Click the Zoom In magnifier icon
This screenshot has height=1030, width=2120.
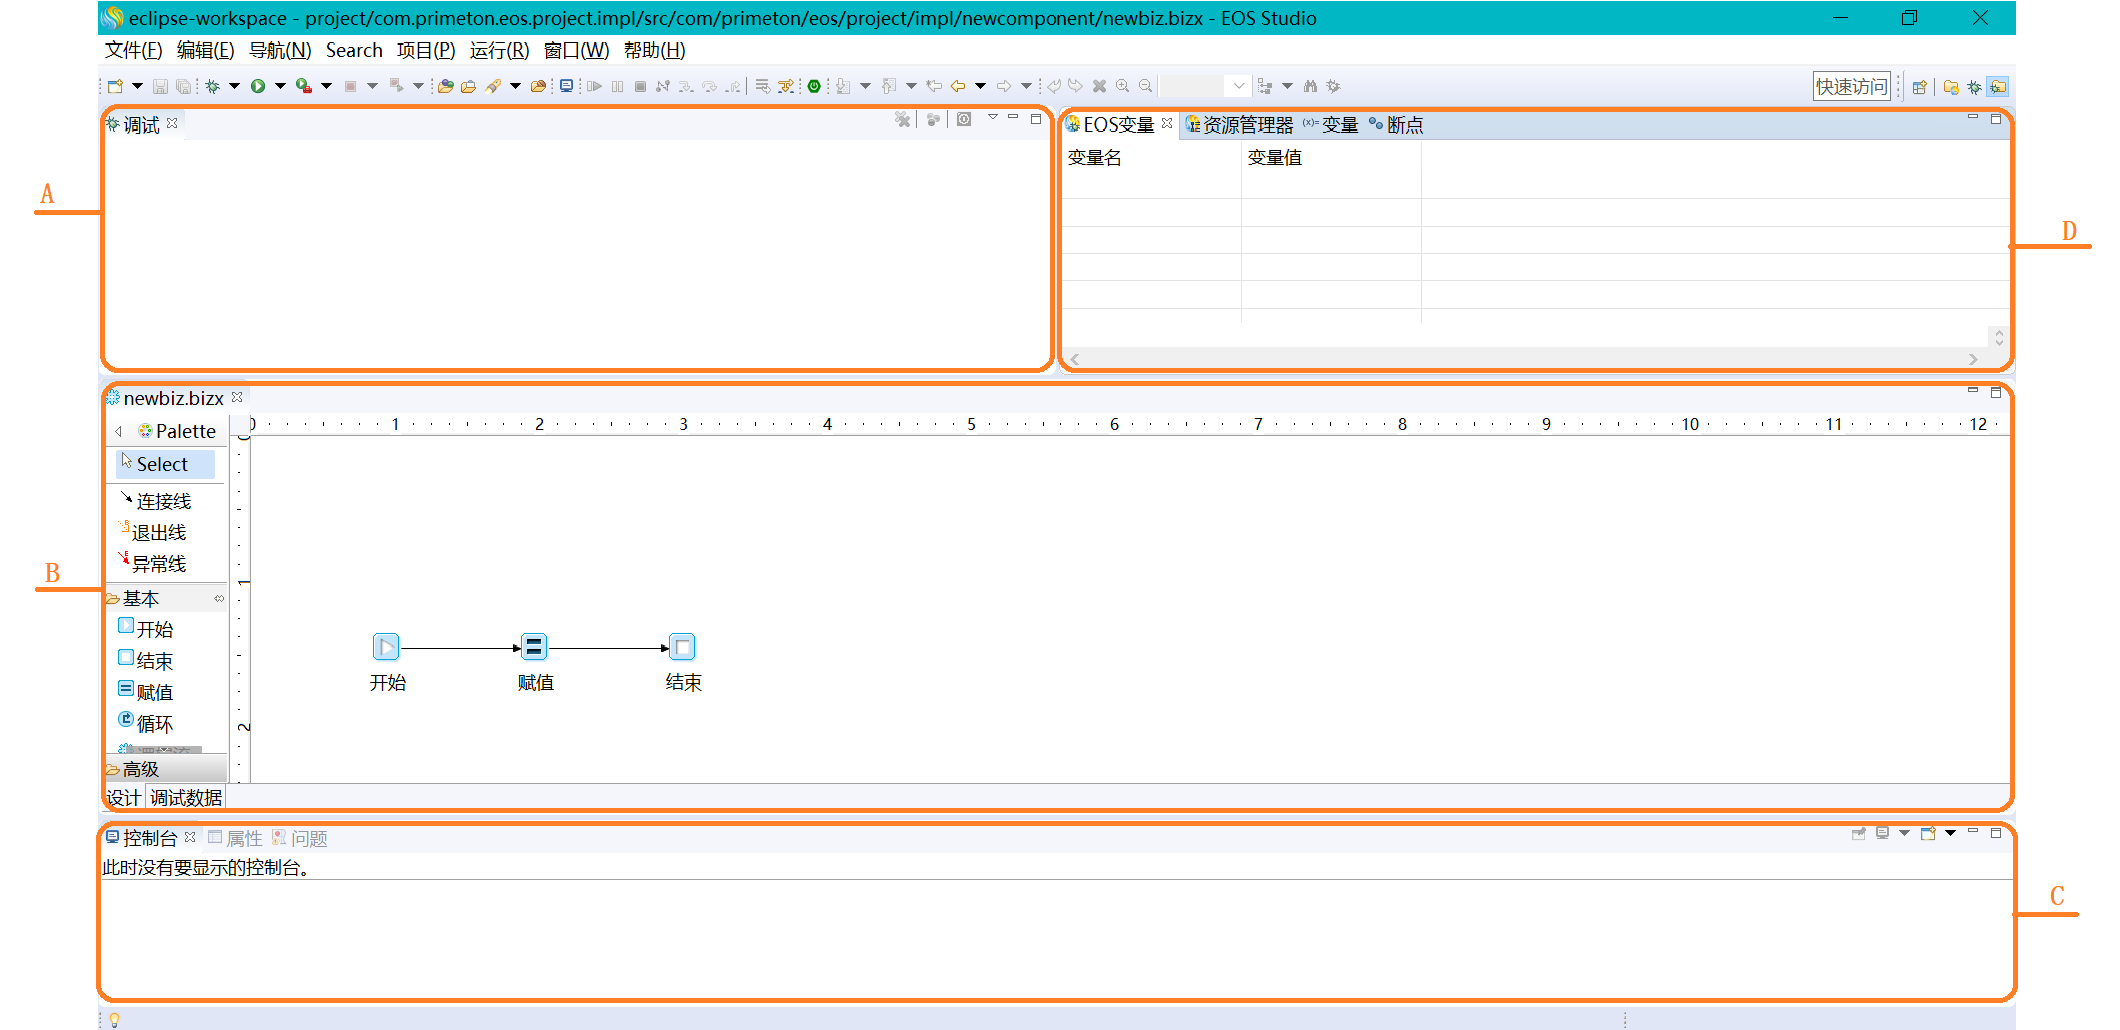point(1123,87)
